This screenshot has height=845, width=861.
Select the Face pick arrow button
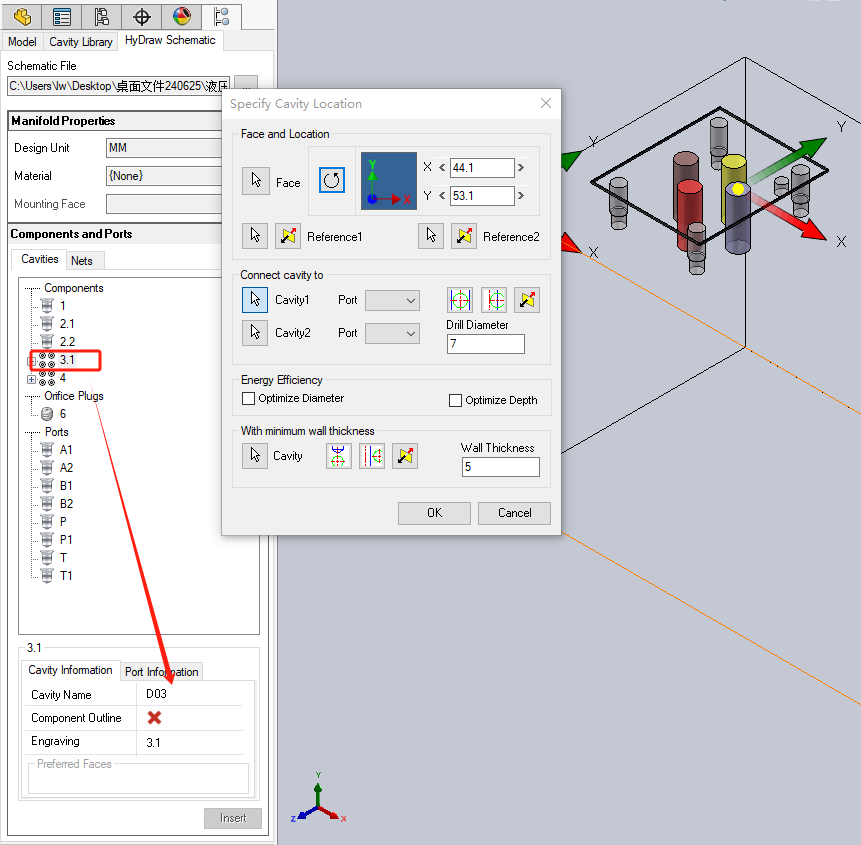pos(256,181)
